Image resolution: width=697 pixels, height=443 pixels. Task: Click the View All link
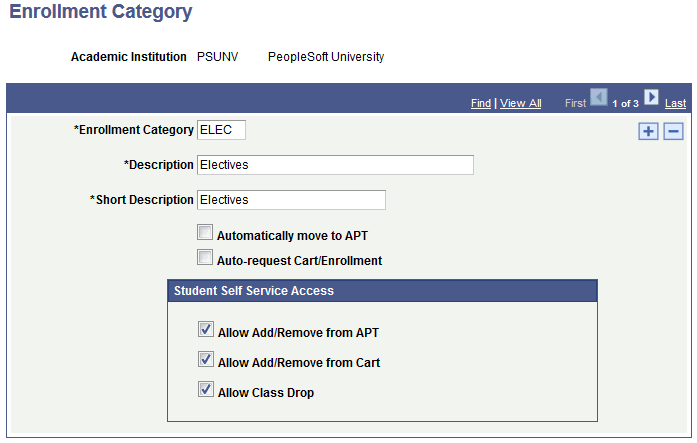point(520,103)
